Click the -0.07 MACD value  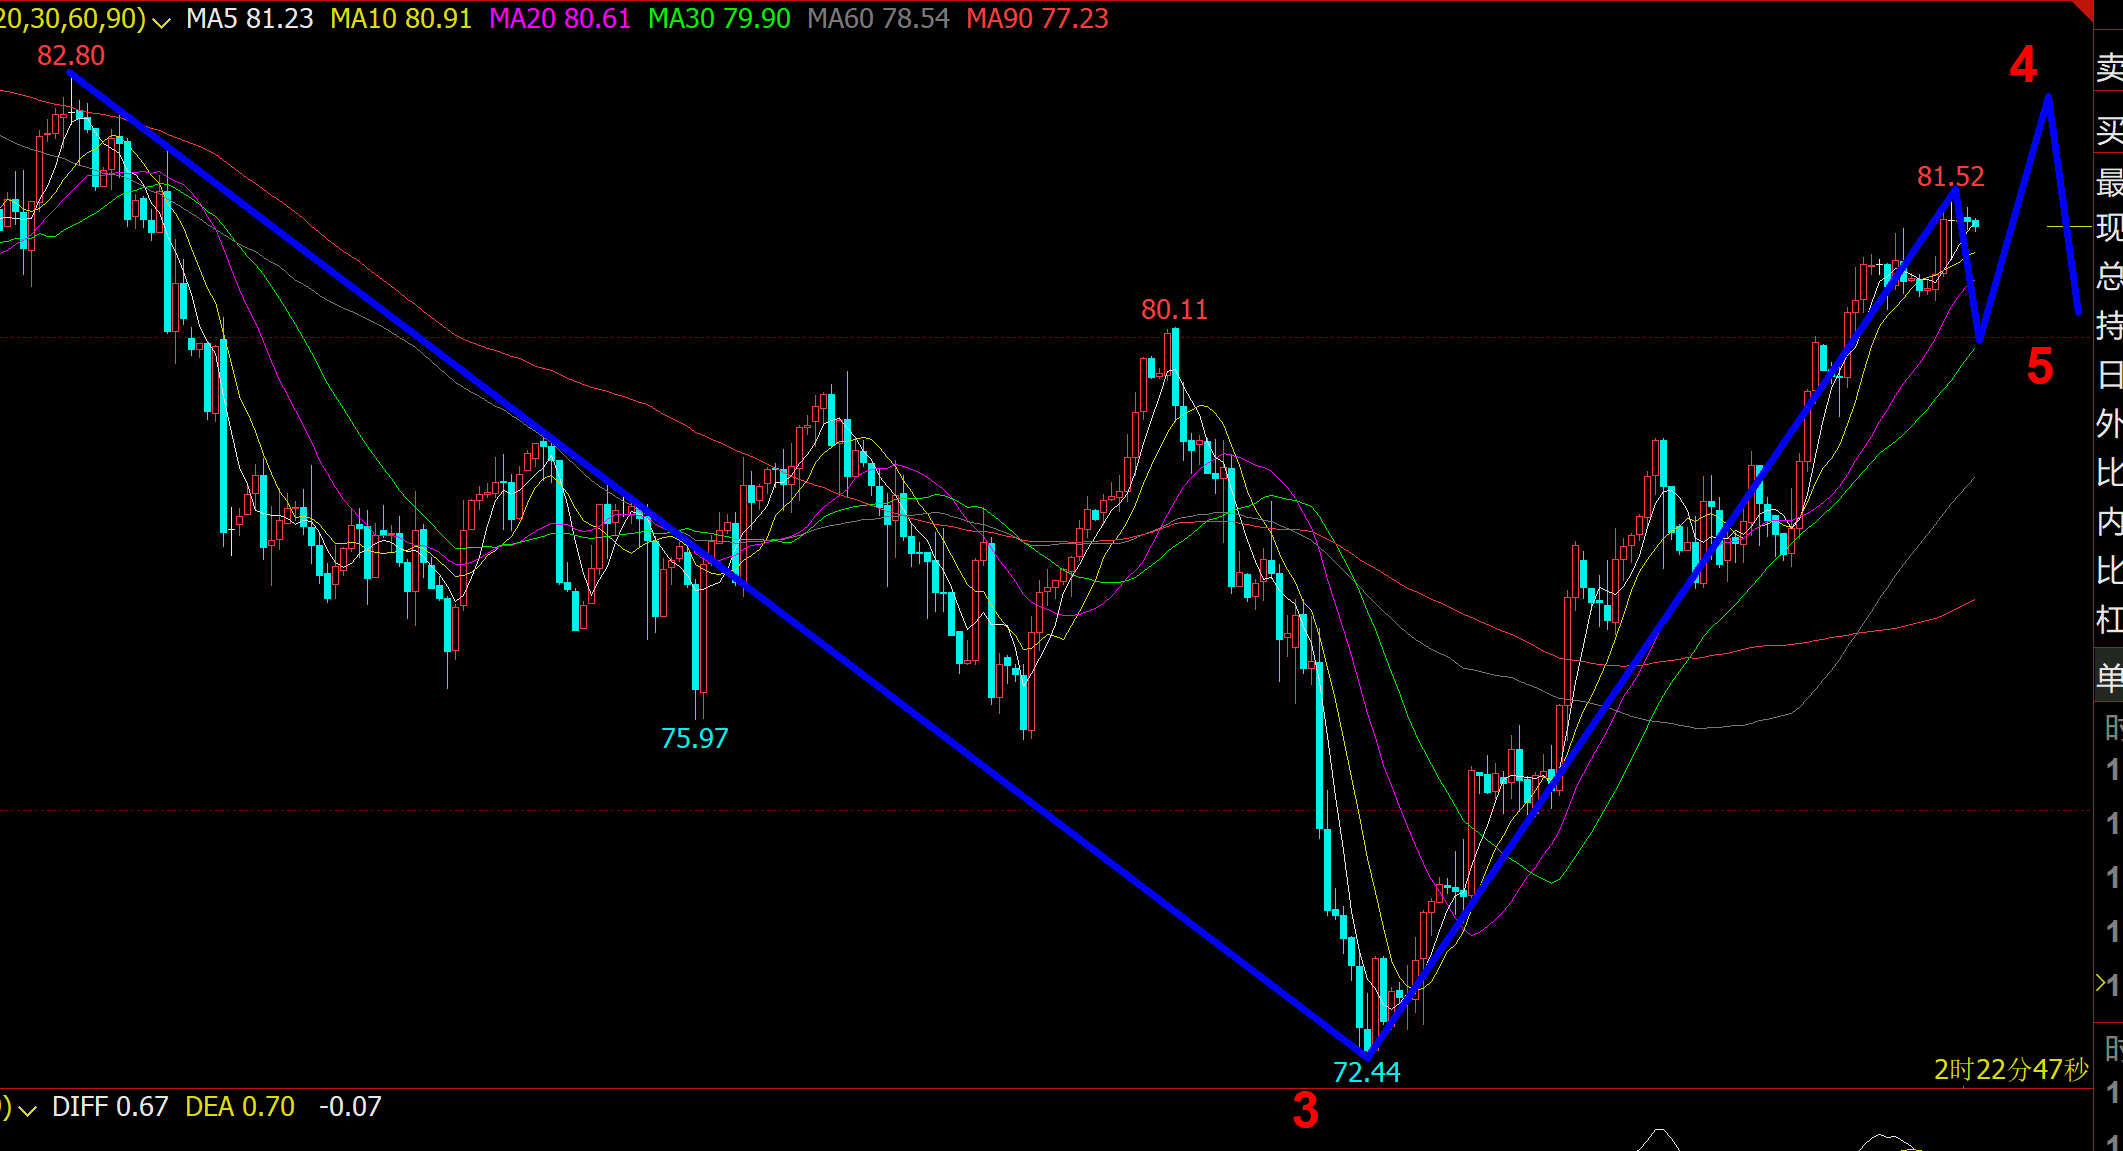[x=350, y=1107]
